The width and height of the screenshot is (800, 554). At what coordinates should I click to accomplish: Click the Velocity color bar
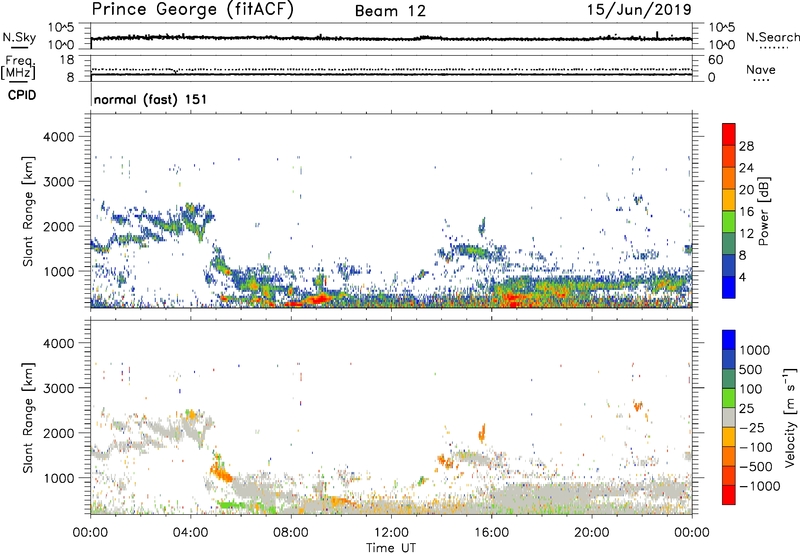pos(729,417)
